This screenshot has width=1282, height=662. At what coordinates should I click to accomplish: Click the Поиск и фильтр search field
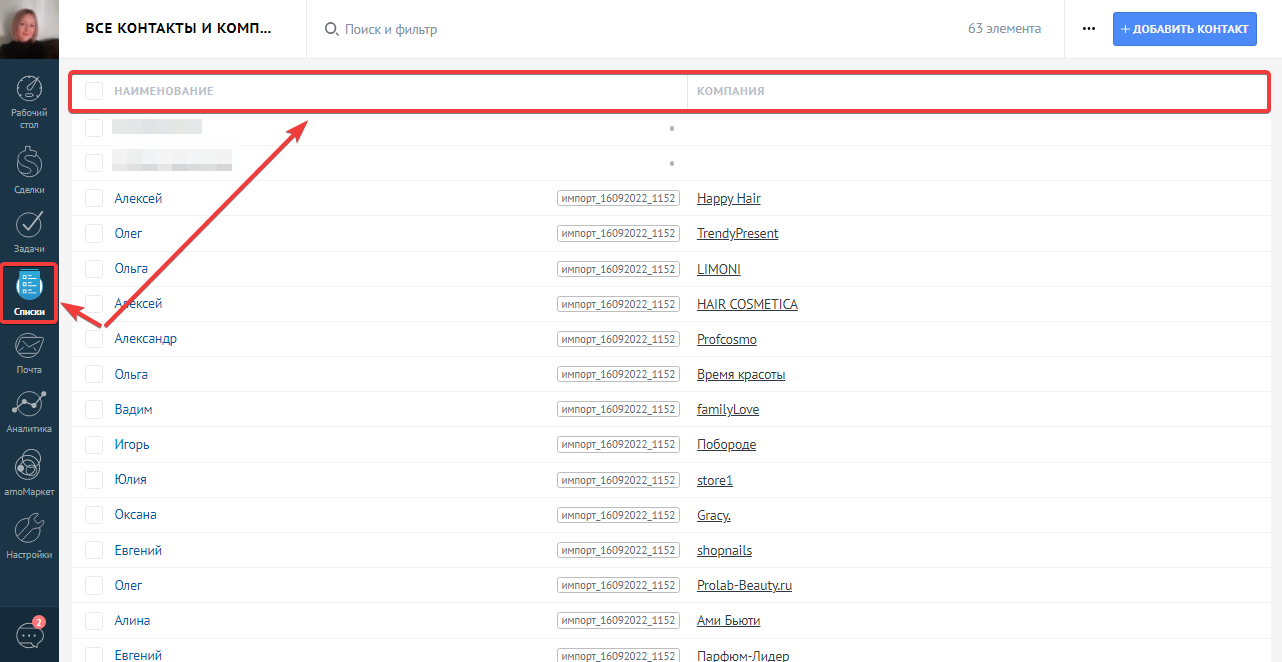click(391, 29)
